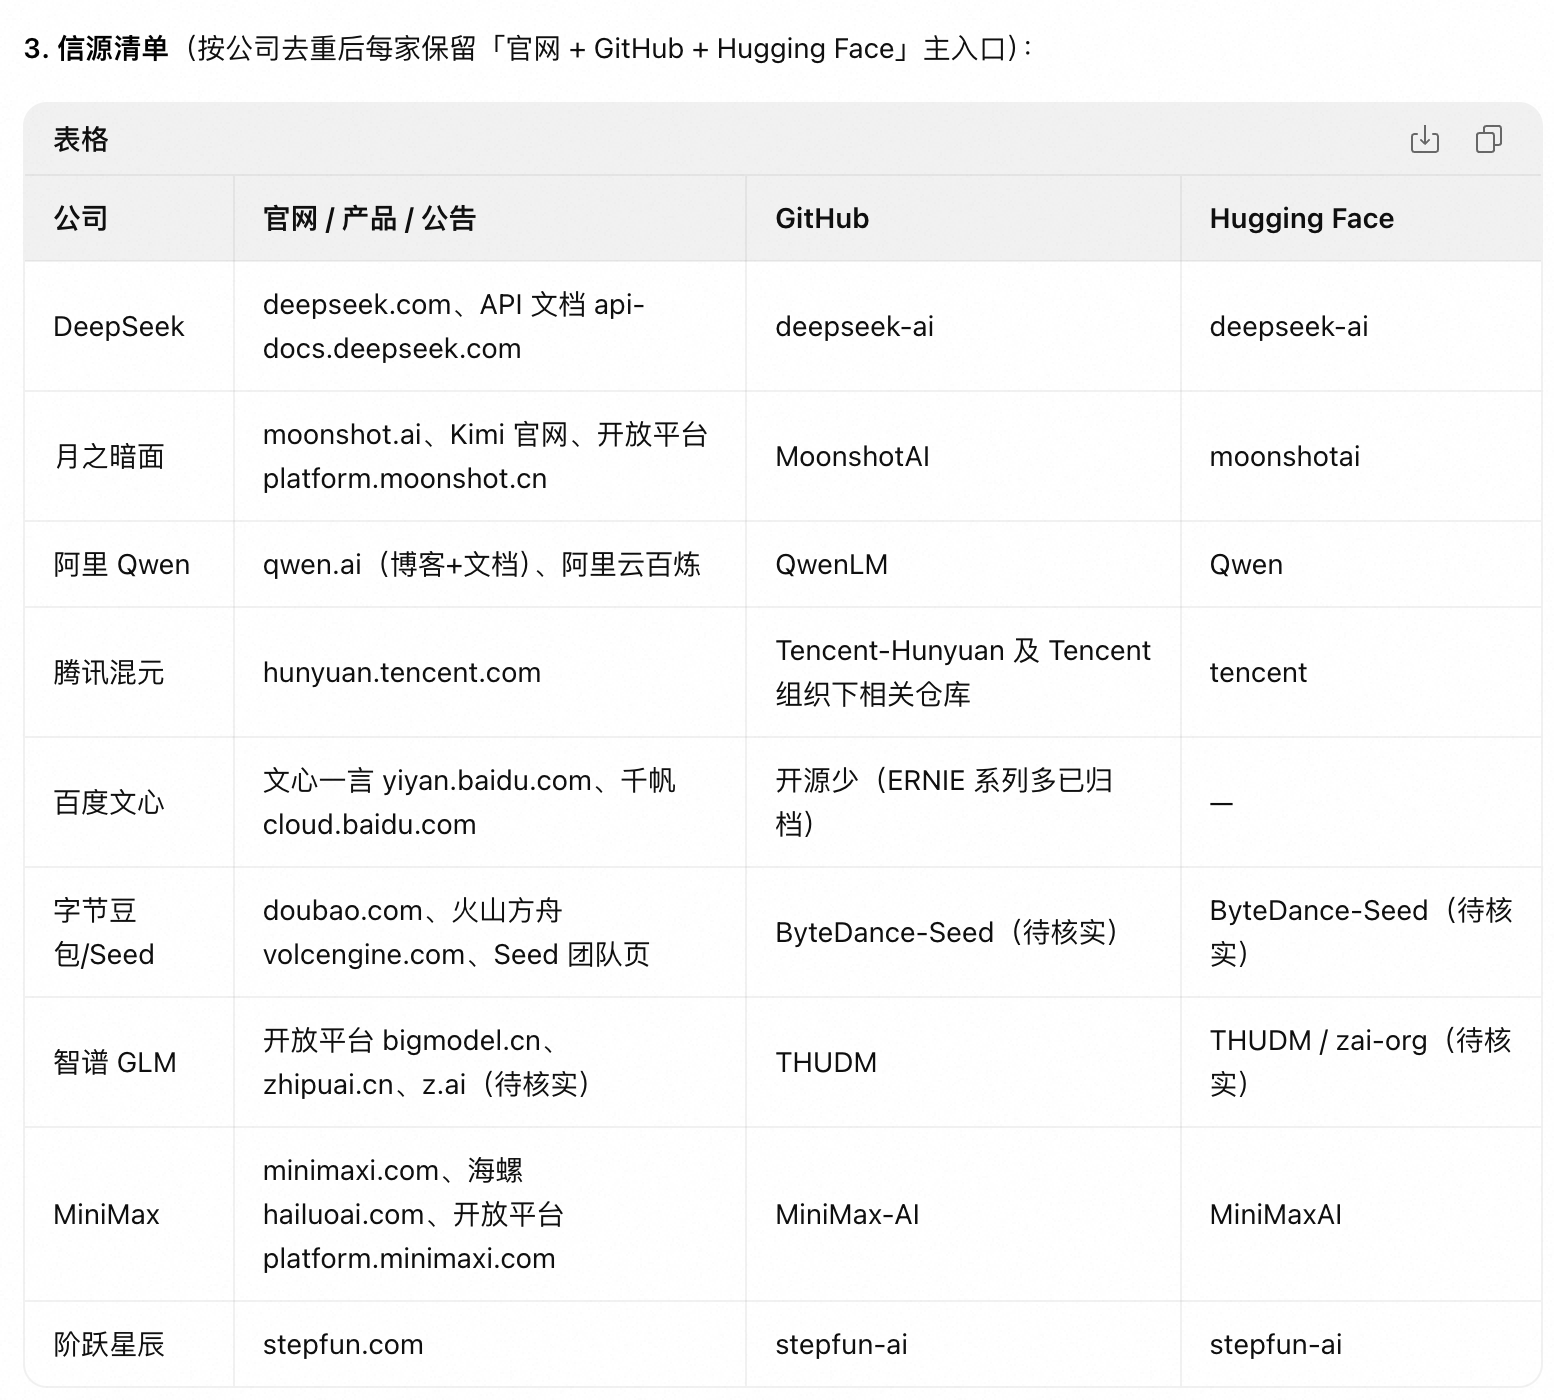
Task: Click tencent in the Hugging Face column
Action: pos(1258,673)
